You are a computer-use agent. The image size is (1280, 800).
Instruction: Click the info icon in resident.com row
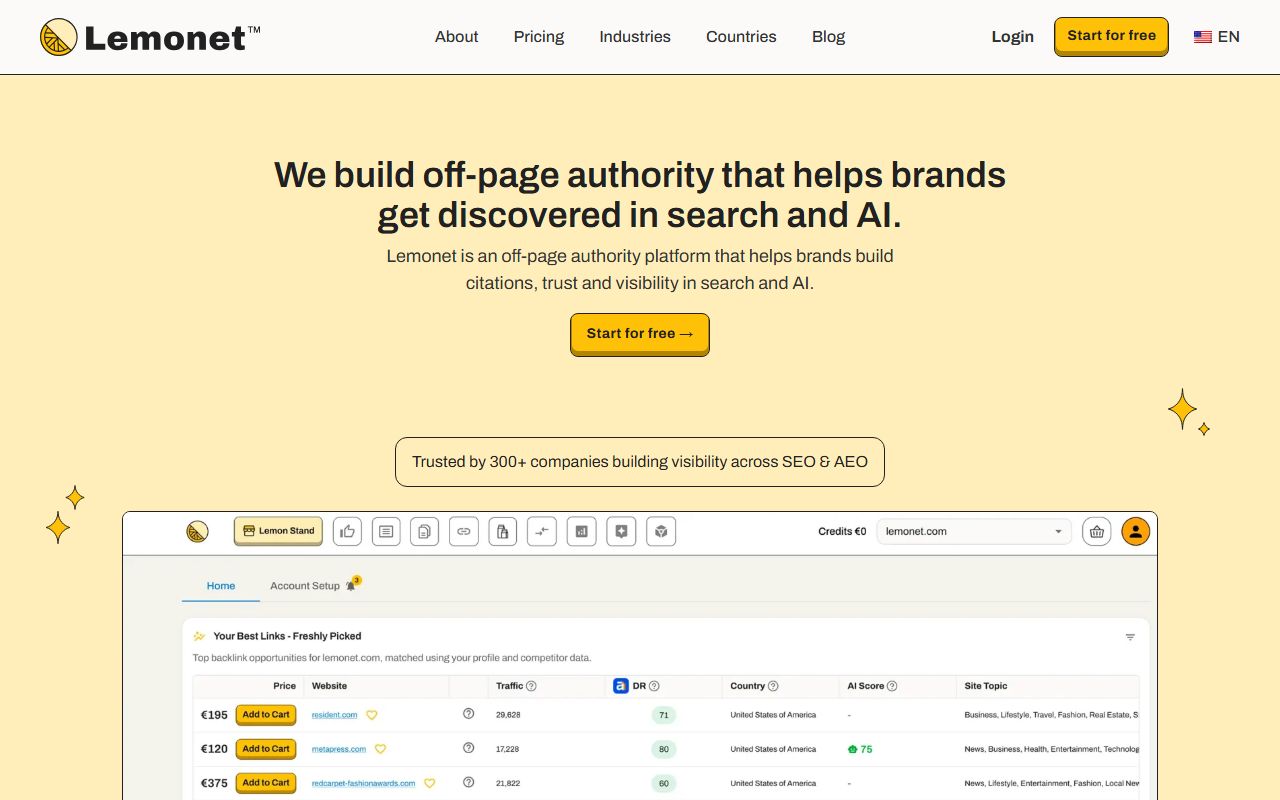tap(468, 714)
